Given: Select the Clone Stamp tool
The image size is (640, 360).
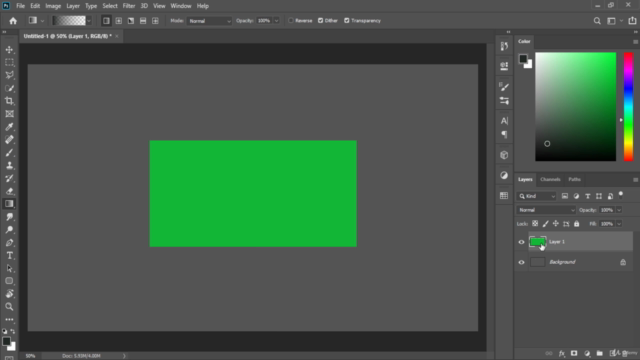Looking at the screenshot, I should pos(9,165).
